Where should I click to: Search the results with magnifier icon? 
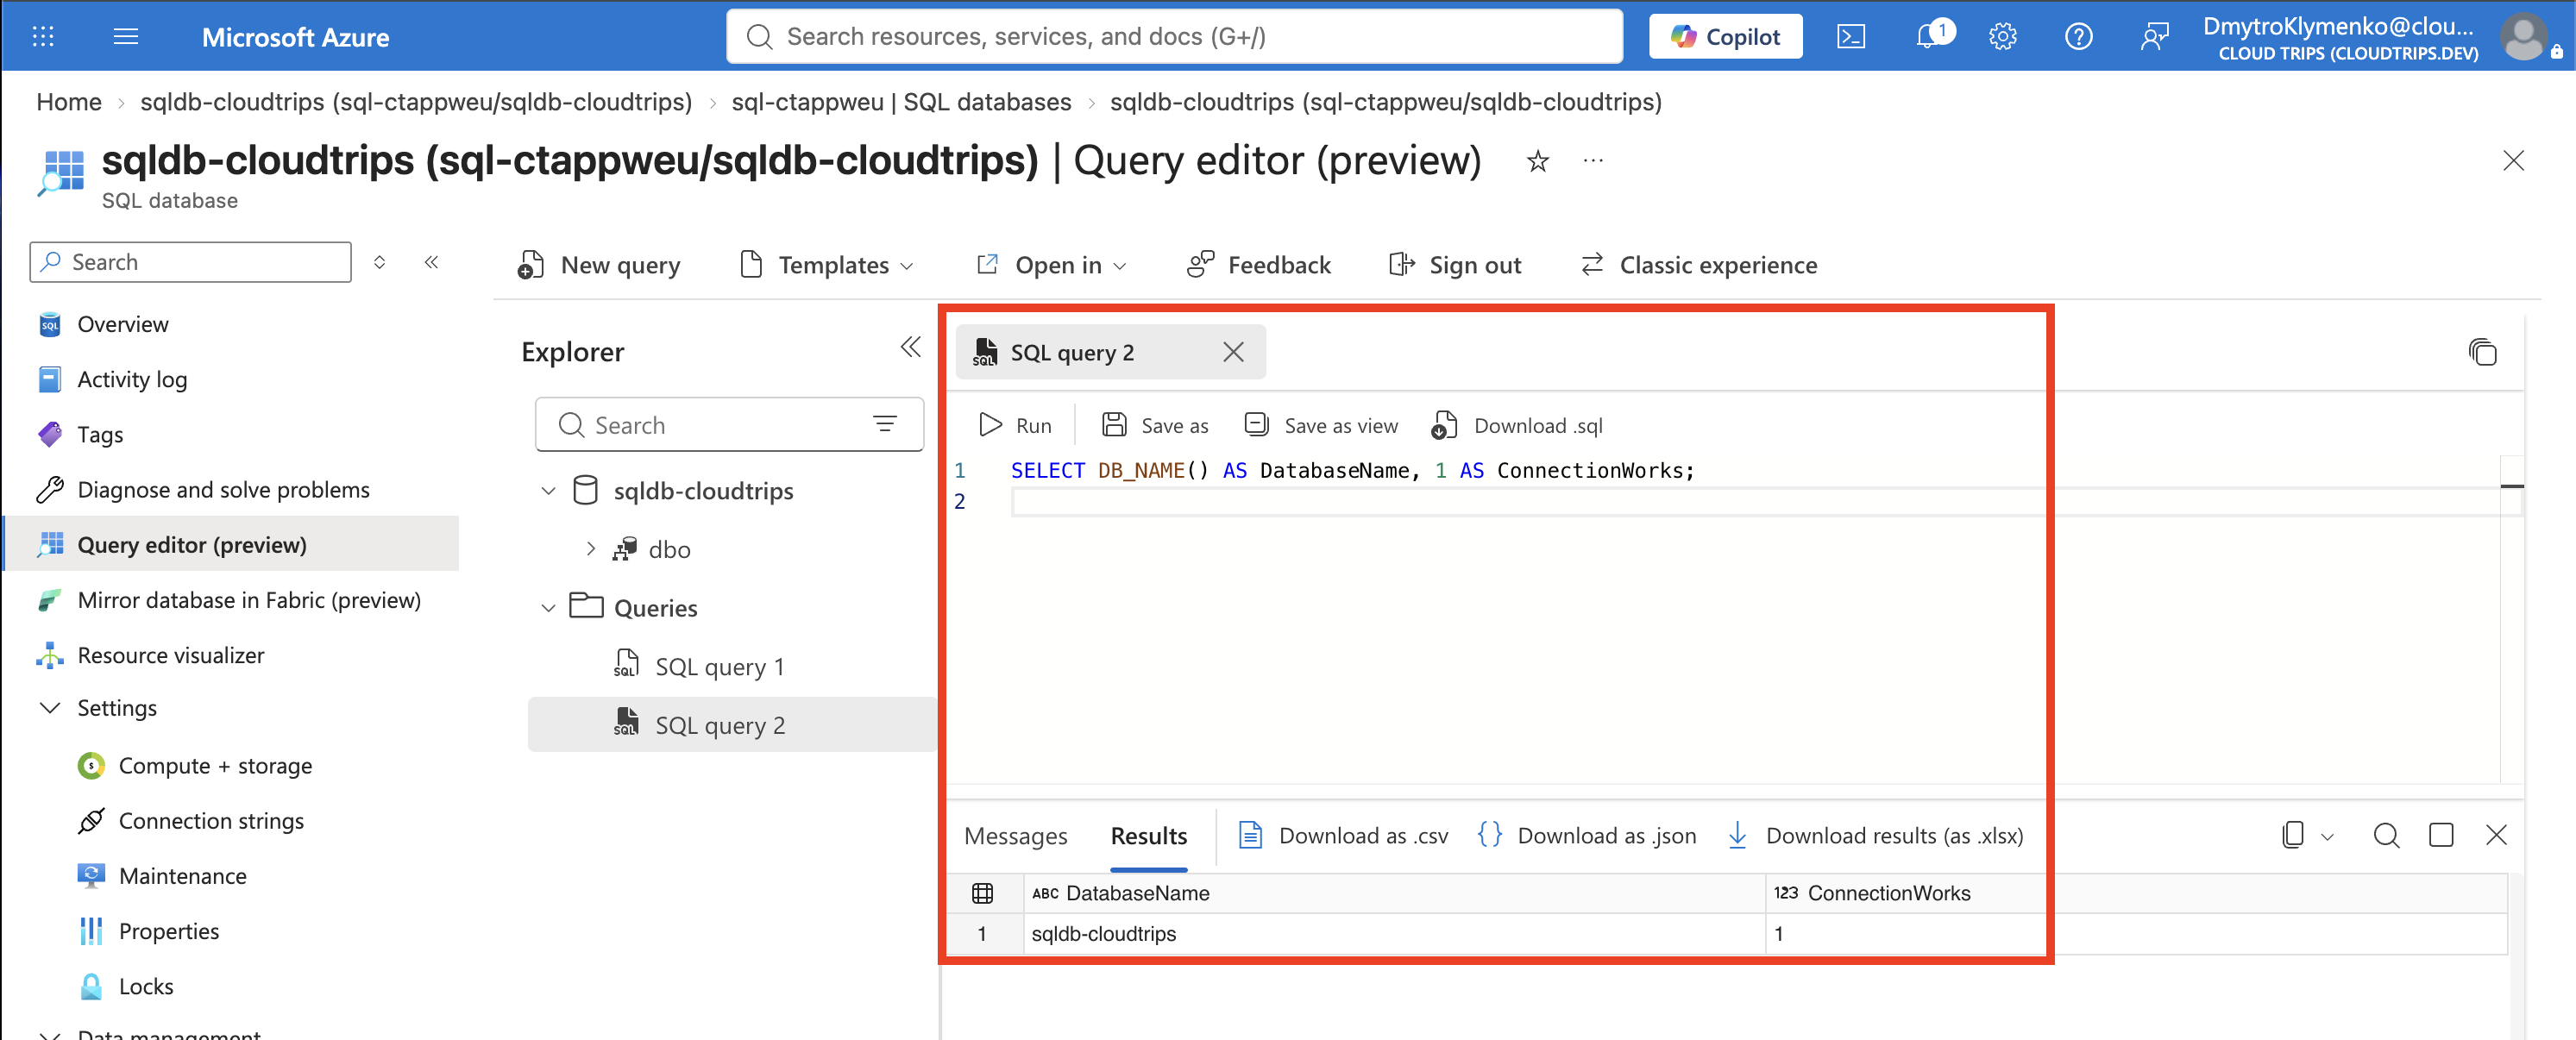(x=2386, y=836)
